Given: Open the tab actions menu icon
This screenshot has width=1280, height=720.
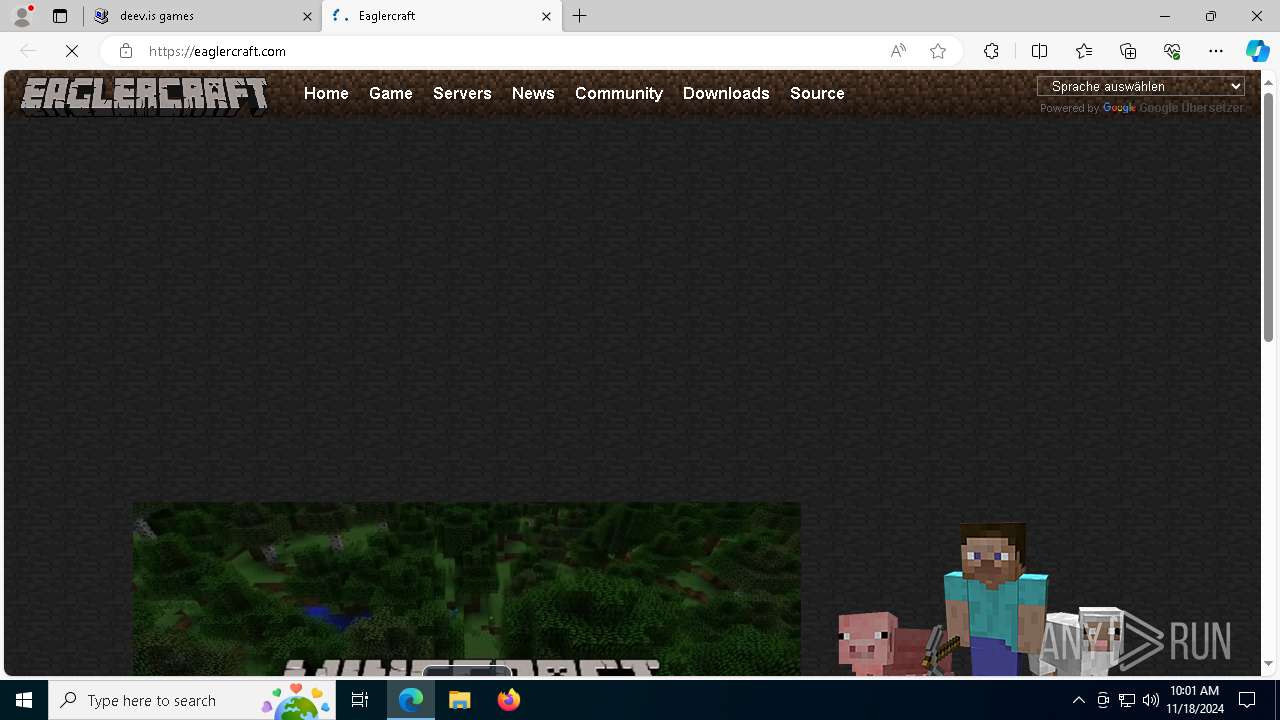Looking at the screenshot, I should 60,16.
